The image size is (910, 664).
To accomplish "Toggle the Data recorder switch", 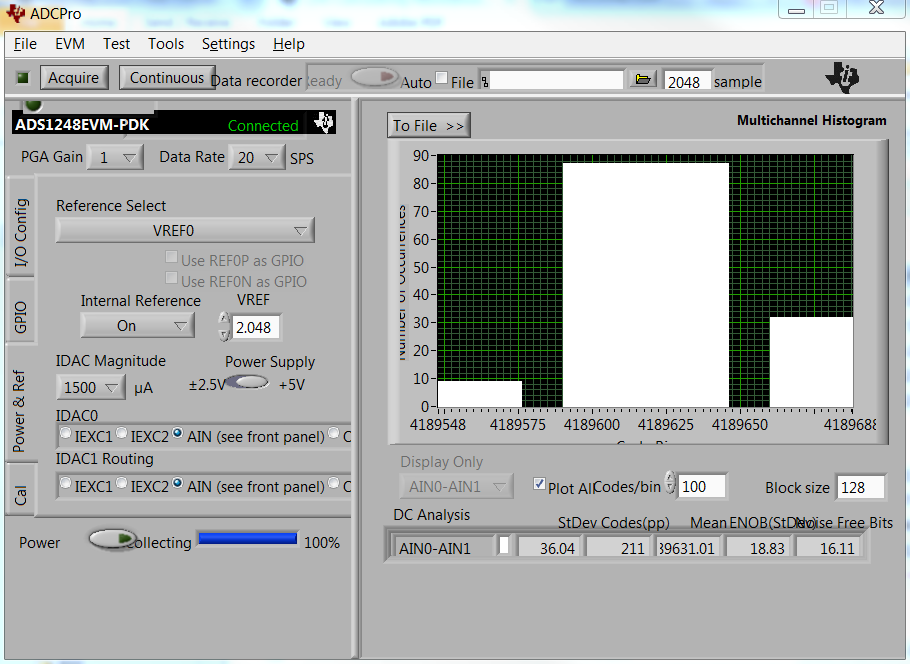I will (x=374, y=77).
